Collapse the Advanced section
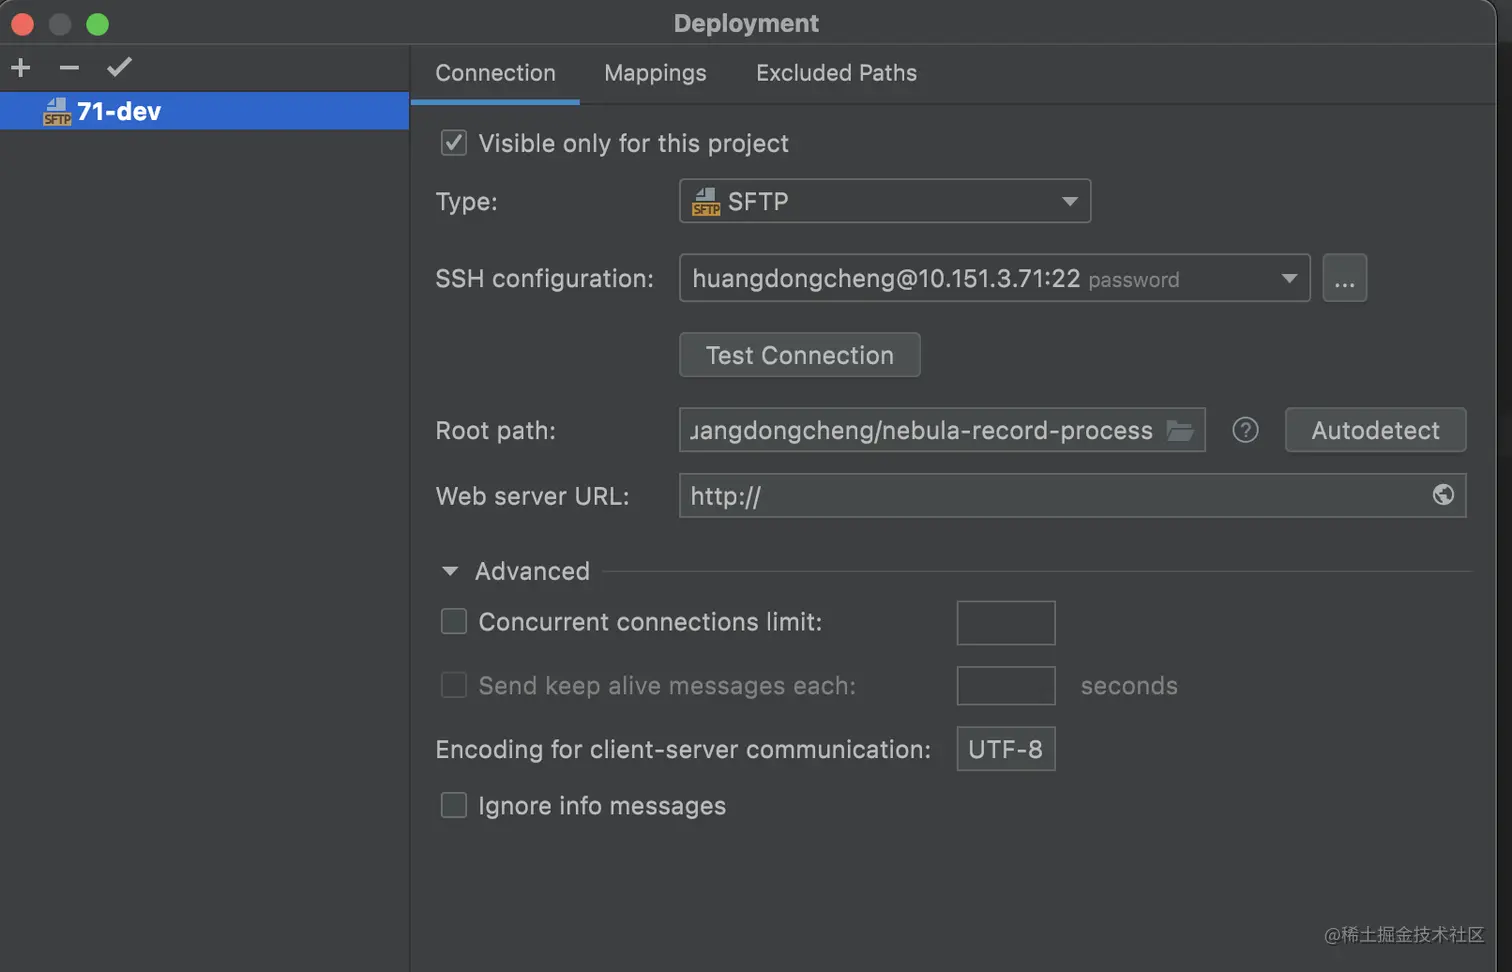Screen dimensions: 1512x972 pyautogui.click(x=450, y=571)
